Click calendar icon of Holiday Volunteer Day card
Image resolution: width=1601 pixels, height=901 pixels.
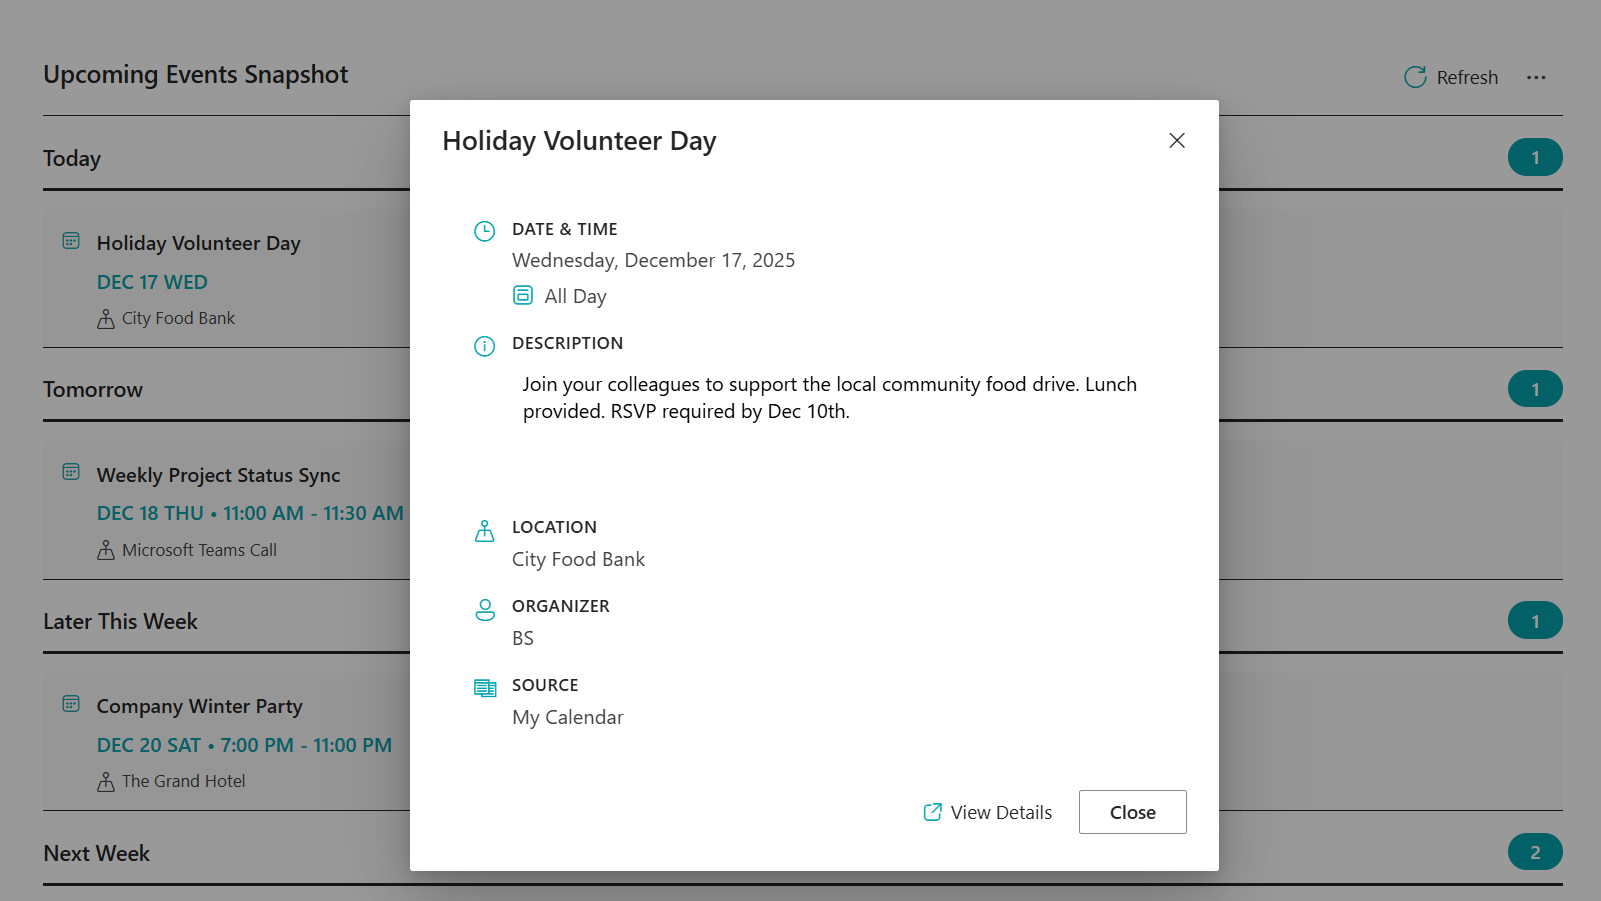(71, 241)
